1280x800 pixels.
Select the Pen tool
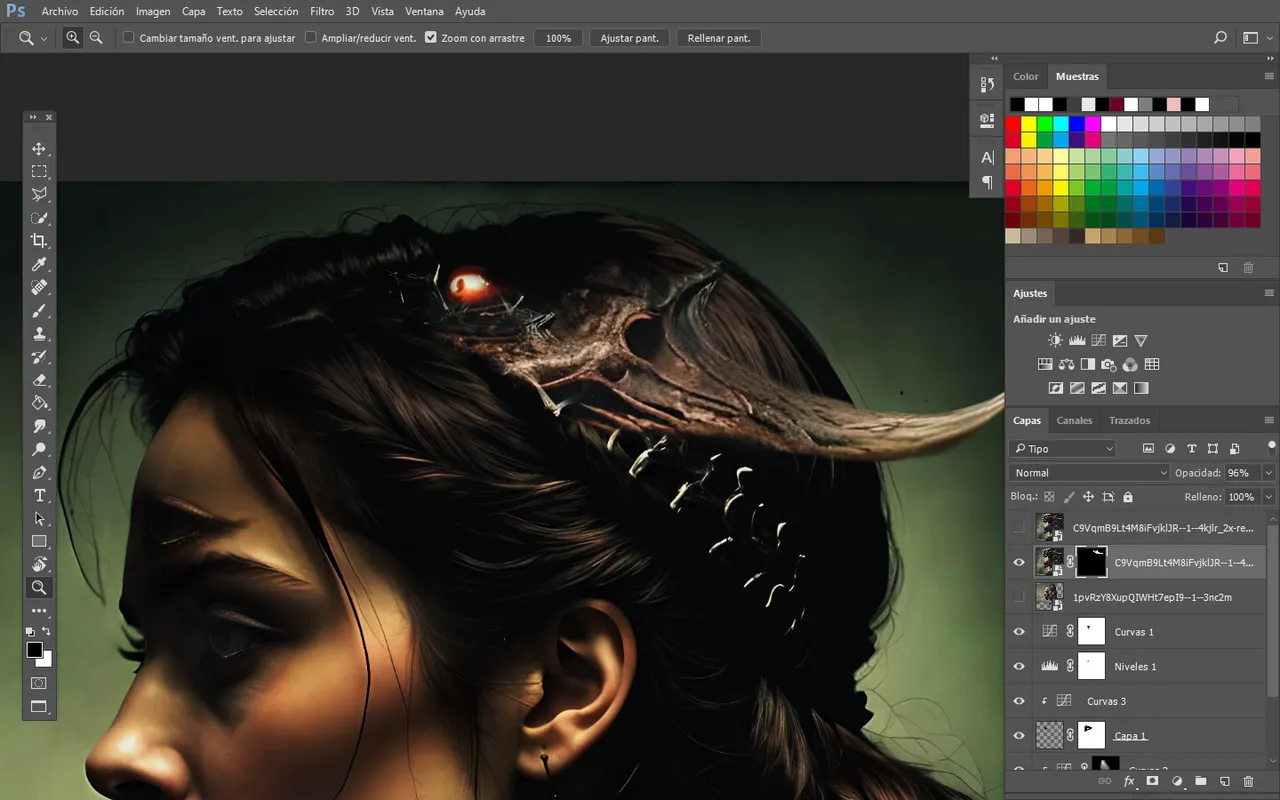coord(39,472)
